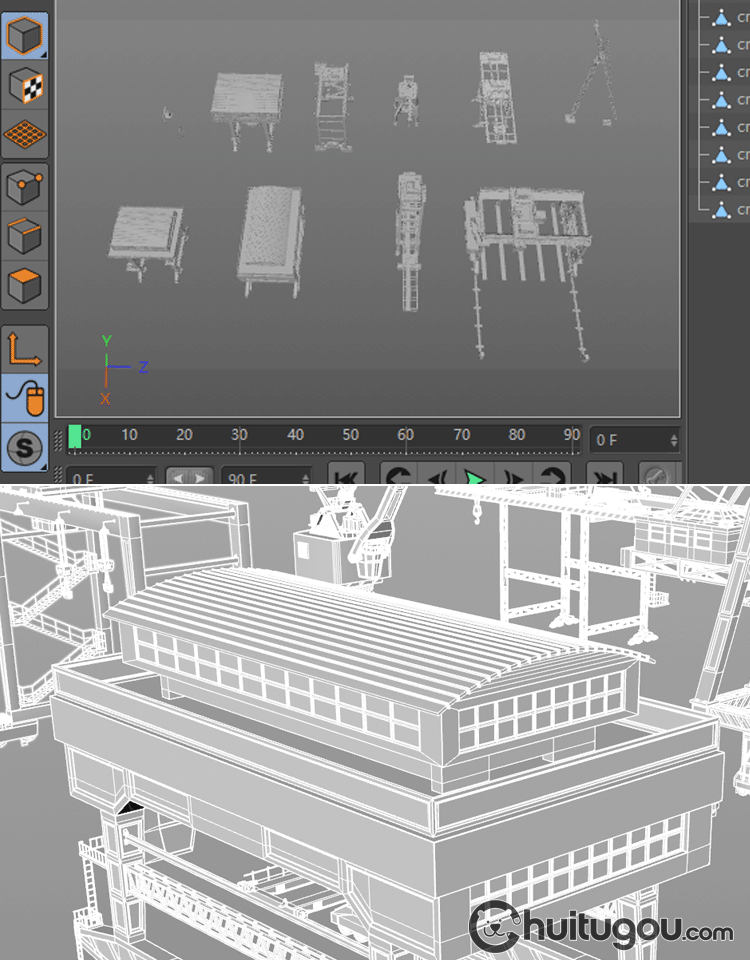Enable Points mode in left toolbar
The height and width of the screenshot is (960, 750).
coord(24,187)
